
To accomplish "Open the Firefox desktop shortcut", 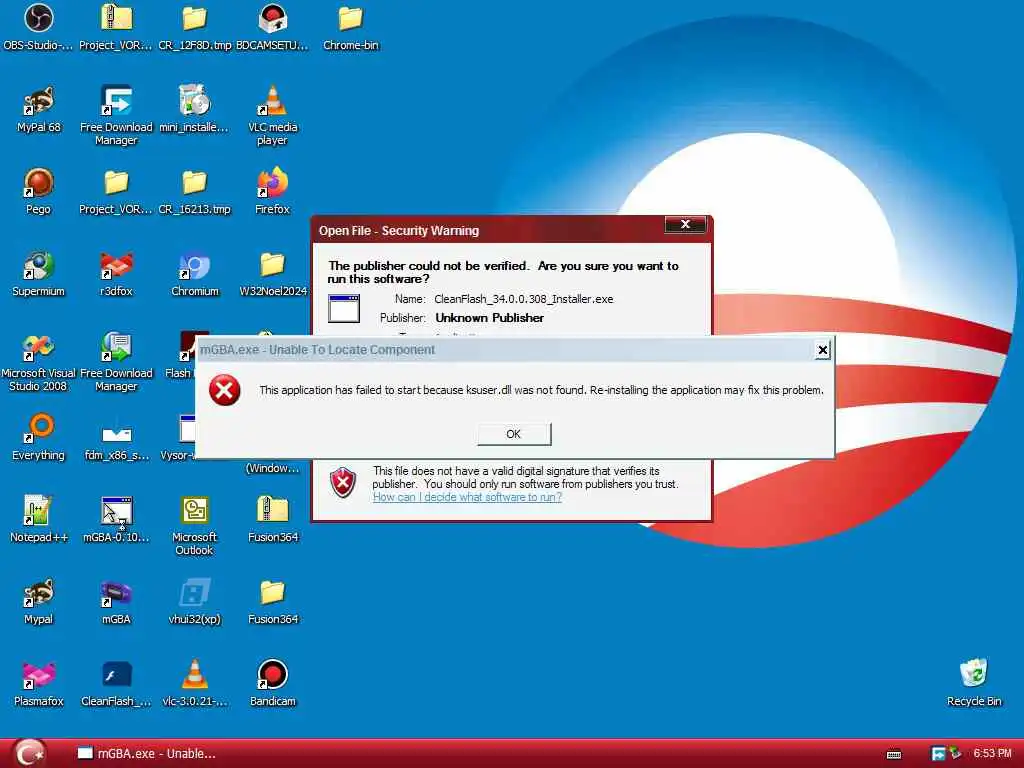I will pos(272,191).
